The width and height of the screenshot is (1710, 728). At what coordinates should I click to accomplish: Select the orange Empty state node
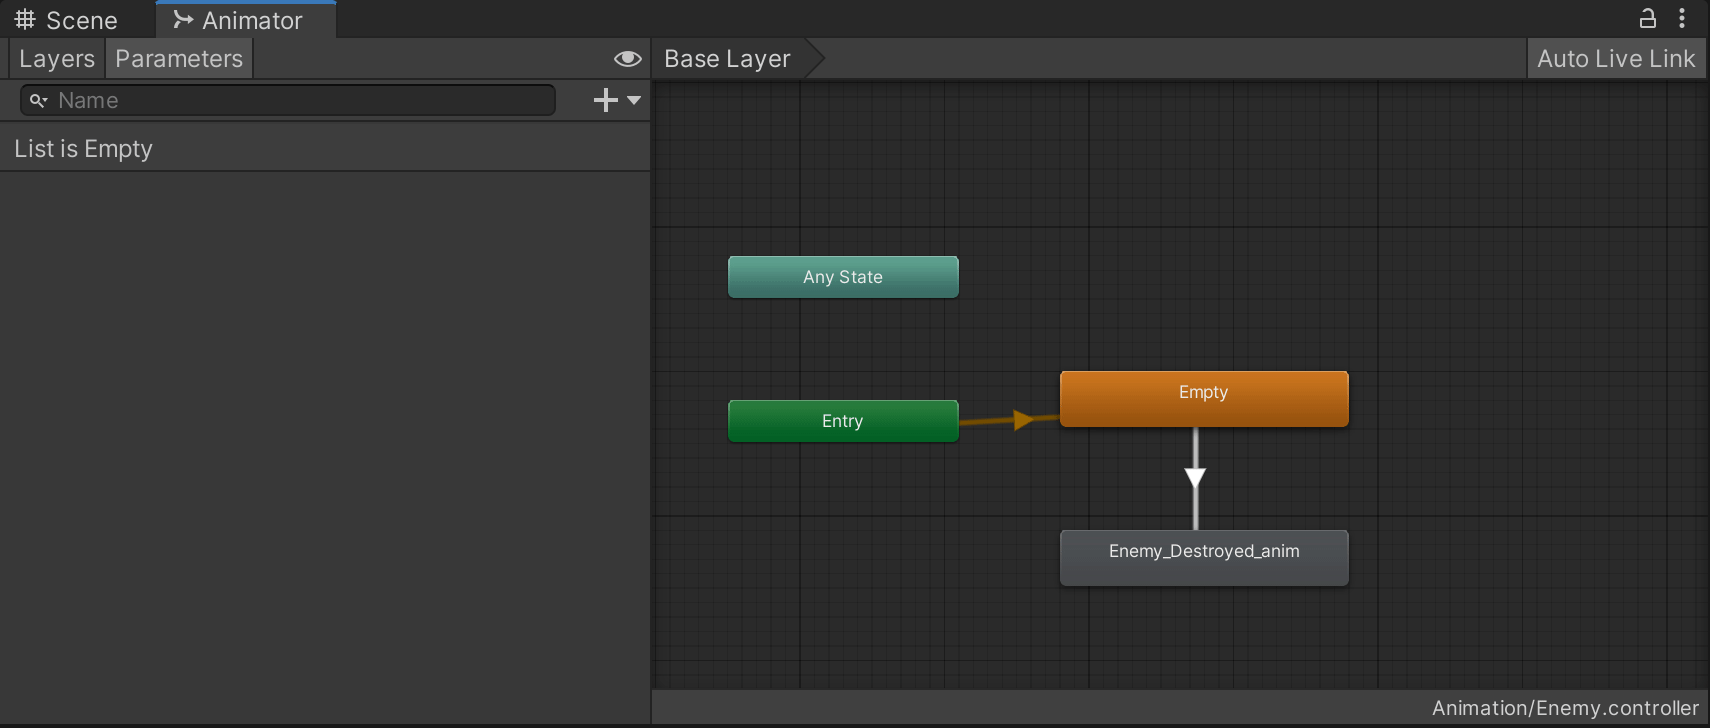pos(1204,399)
